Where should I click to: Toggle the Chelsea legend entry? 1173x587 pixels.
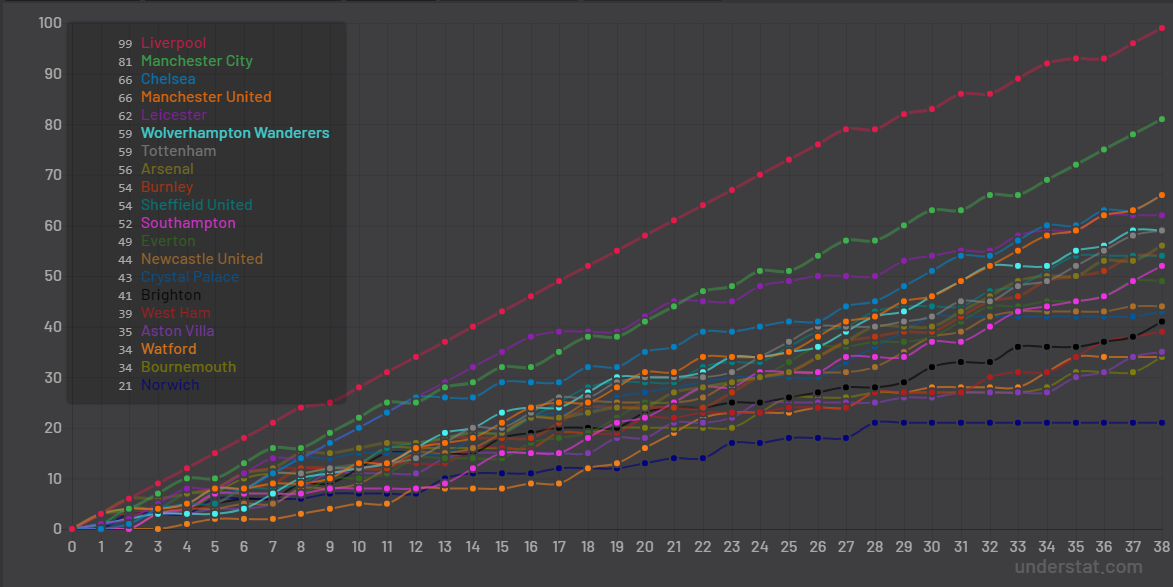point(168,79)
